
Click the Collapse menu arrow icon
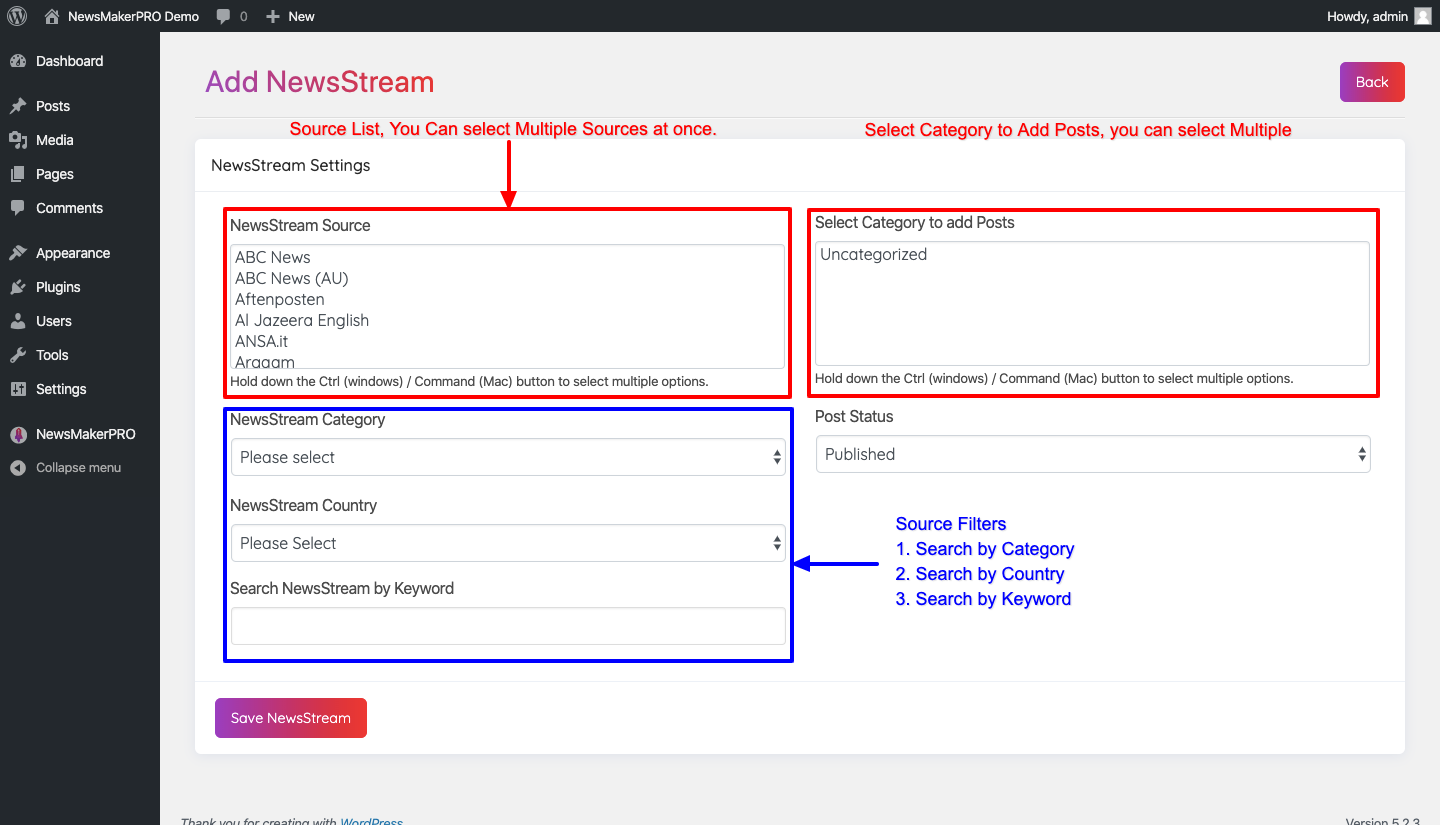point(18,468)
